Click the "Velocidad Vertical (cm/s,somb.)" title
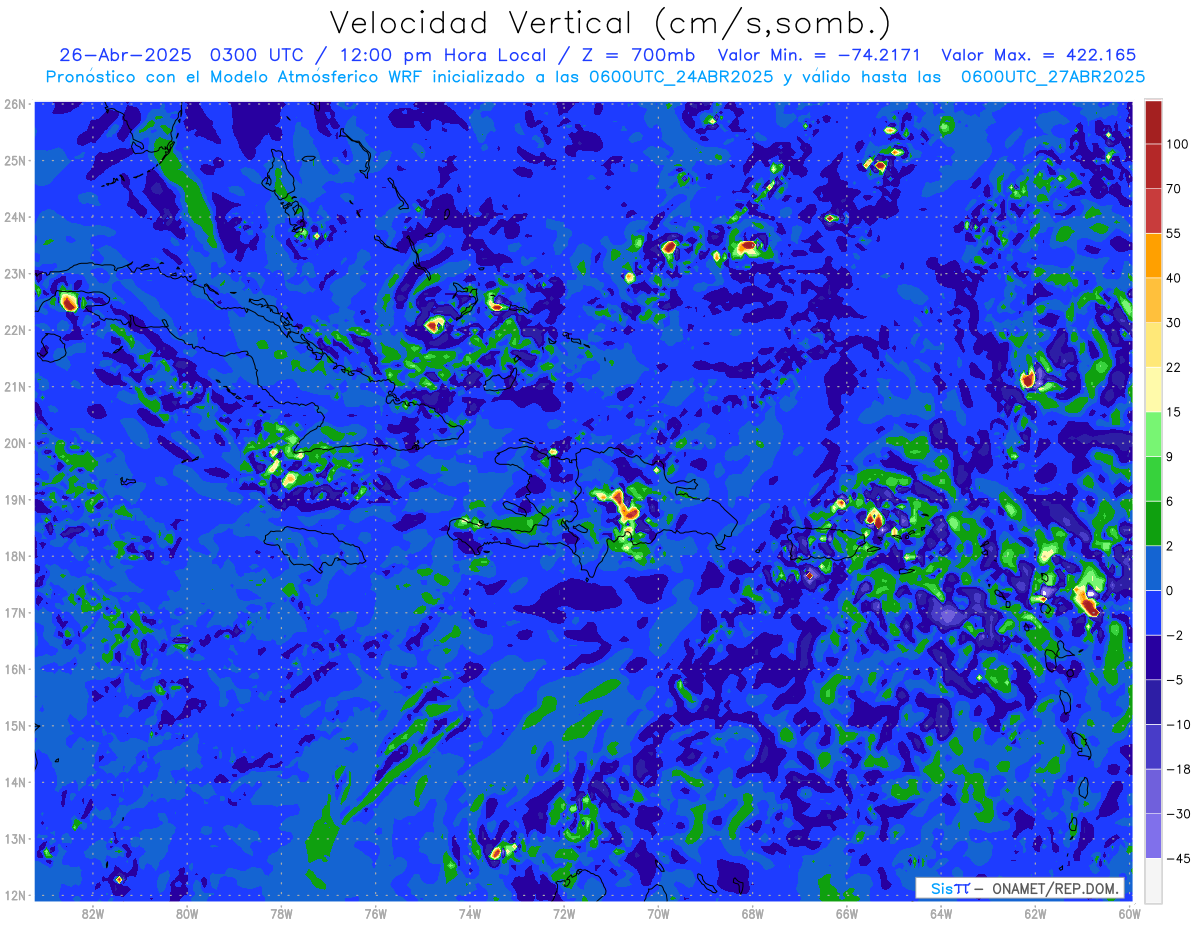The image size is (1200, 927). pyautogui.click(x=610, y=24)
